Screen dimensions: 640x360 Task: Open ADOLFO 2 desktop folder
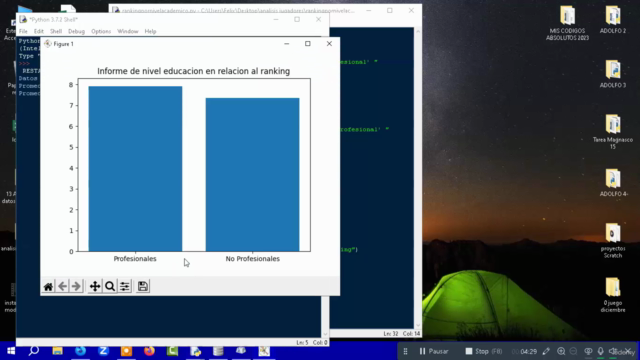tap(613, 20)
